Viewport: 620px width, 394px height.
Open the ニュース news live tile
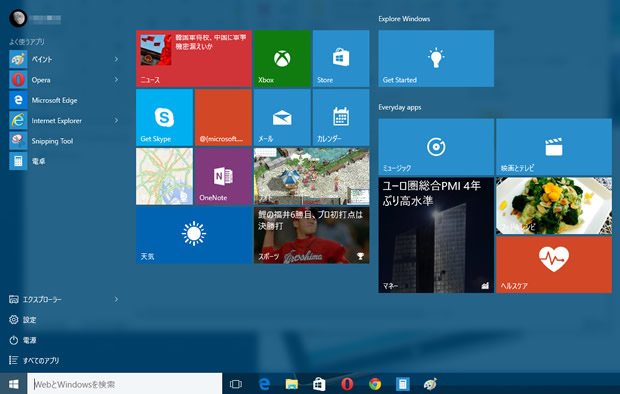pos(194,59)
